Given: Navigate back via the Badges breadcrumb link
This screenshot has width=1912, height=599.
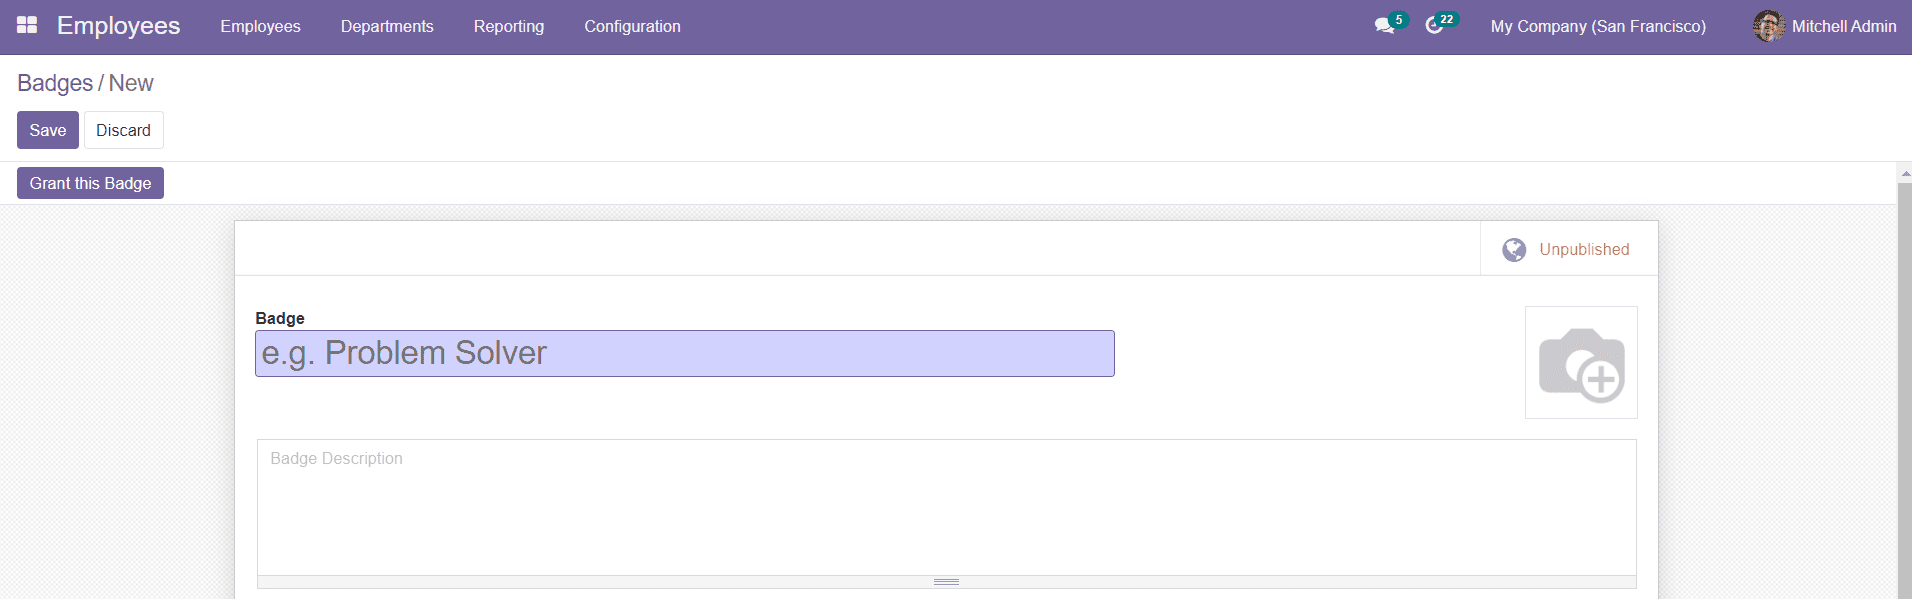Looking at the screenshot, I should coord(54,83).
